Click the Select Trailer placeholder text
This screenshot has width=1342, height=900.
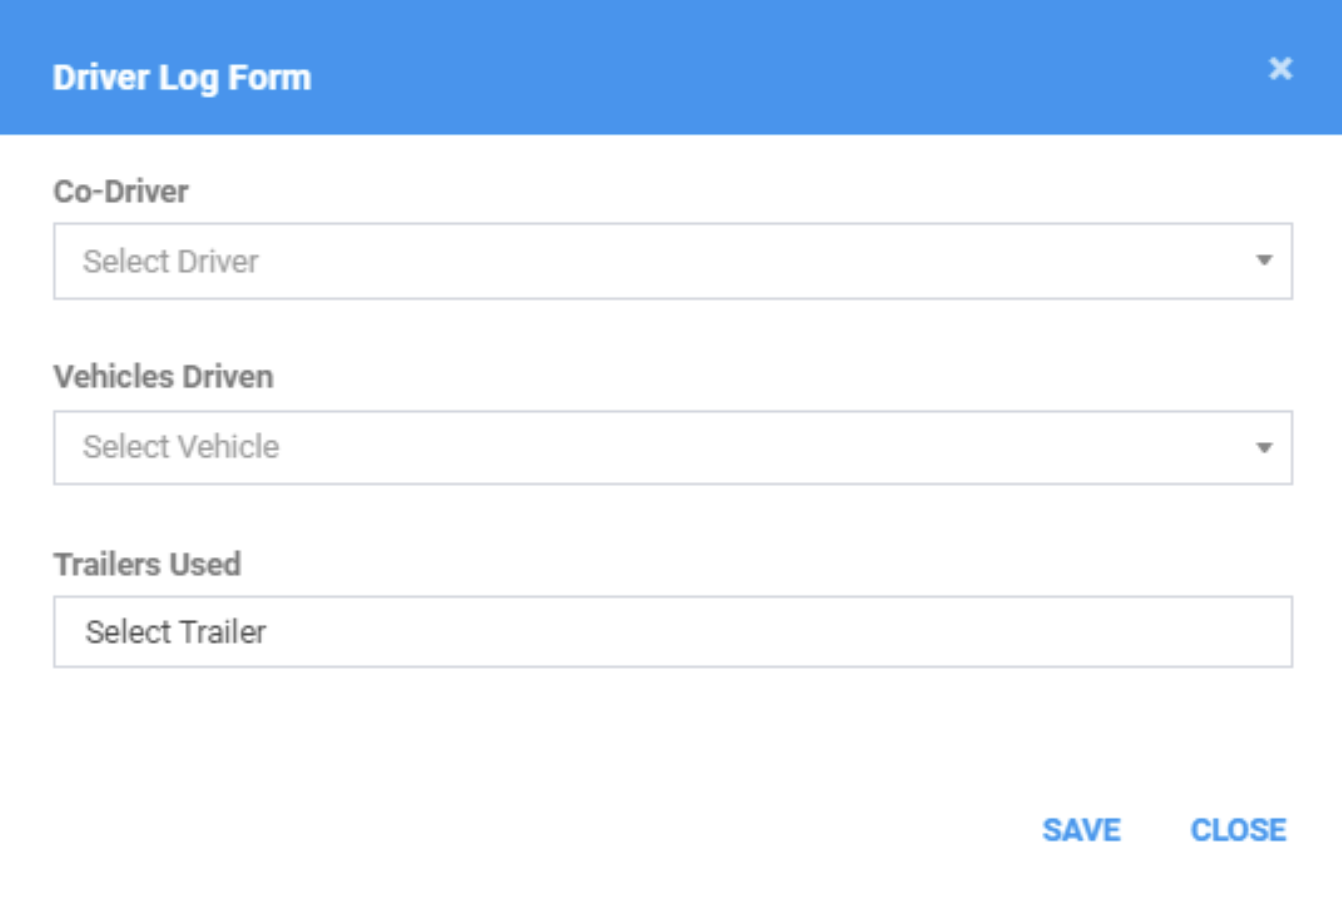click(x=176, y=632)
